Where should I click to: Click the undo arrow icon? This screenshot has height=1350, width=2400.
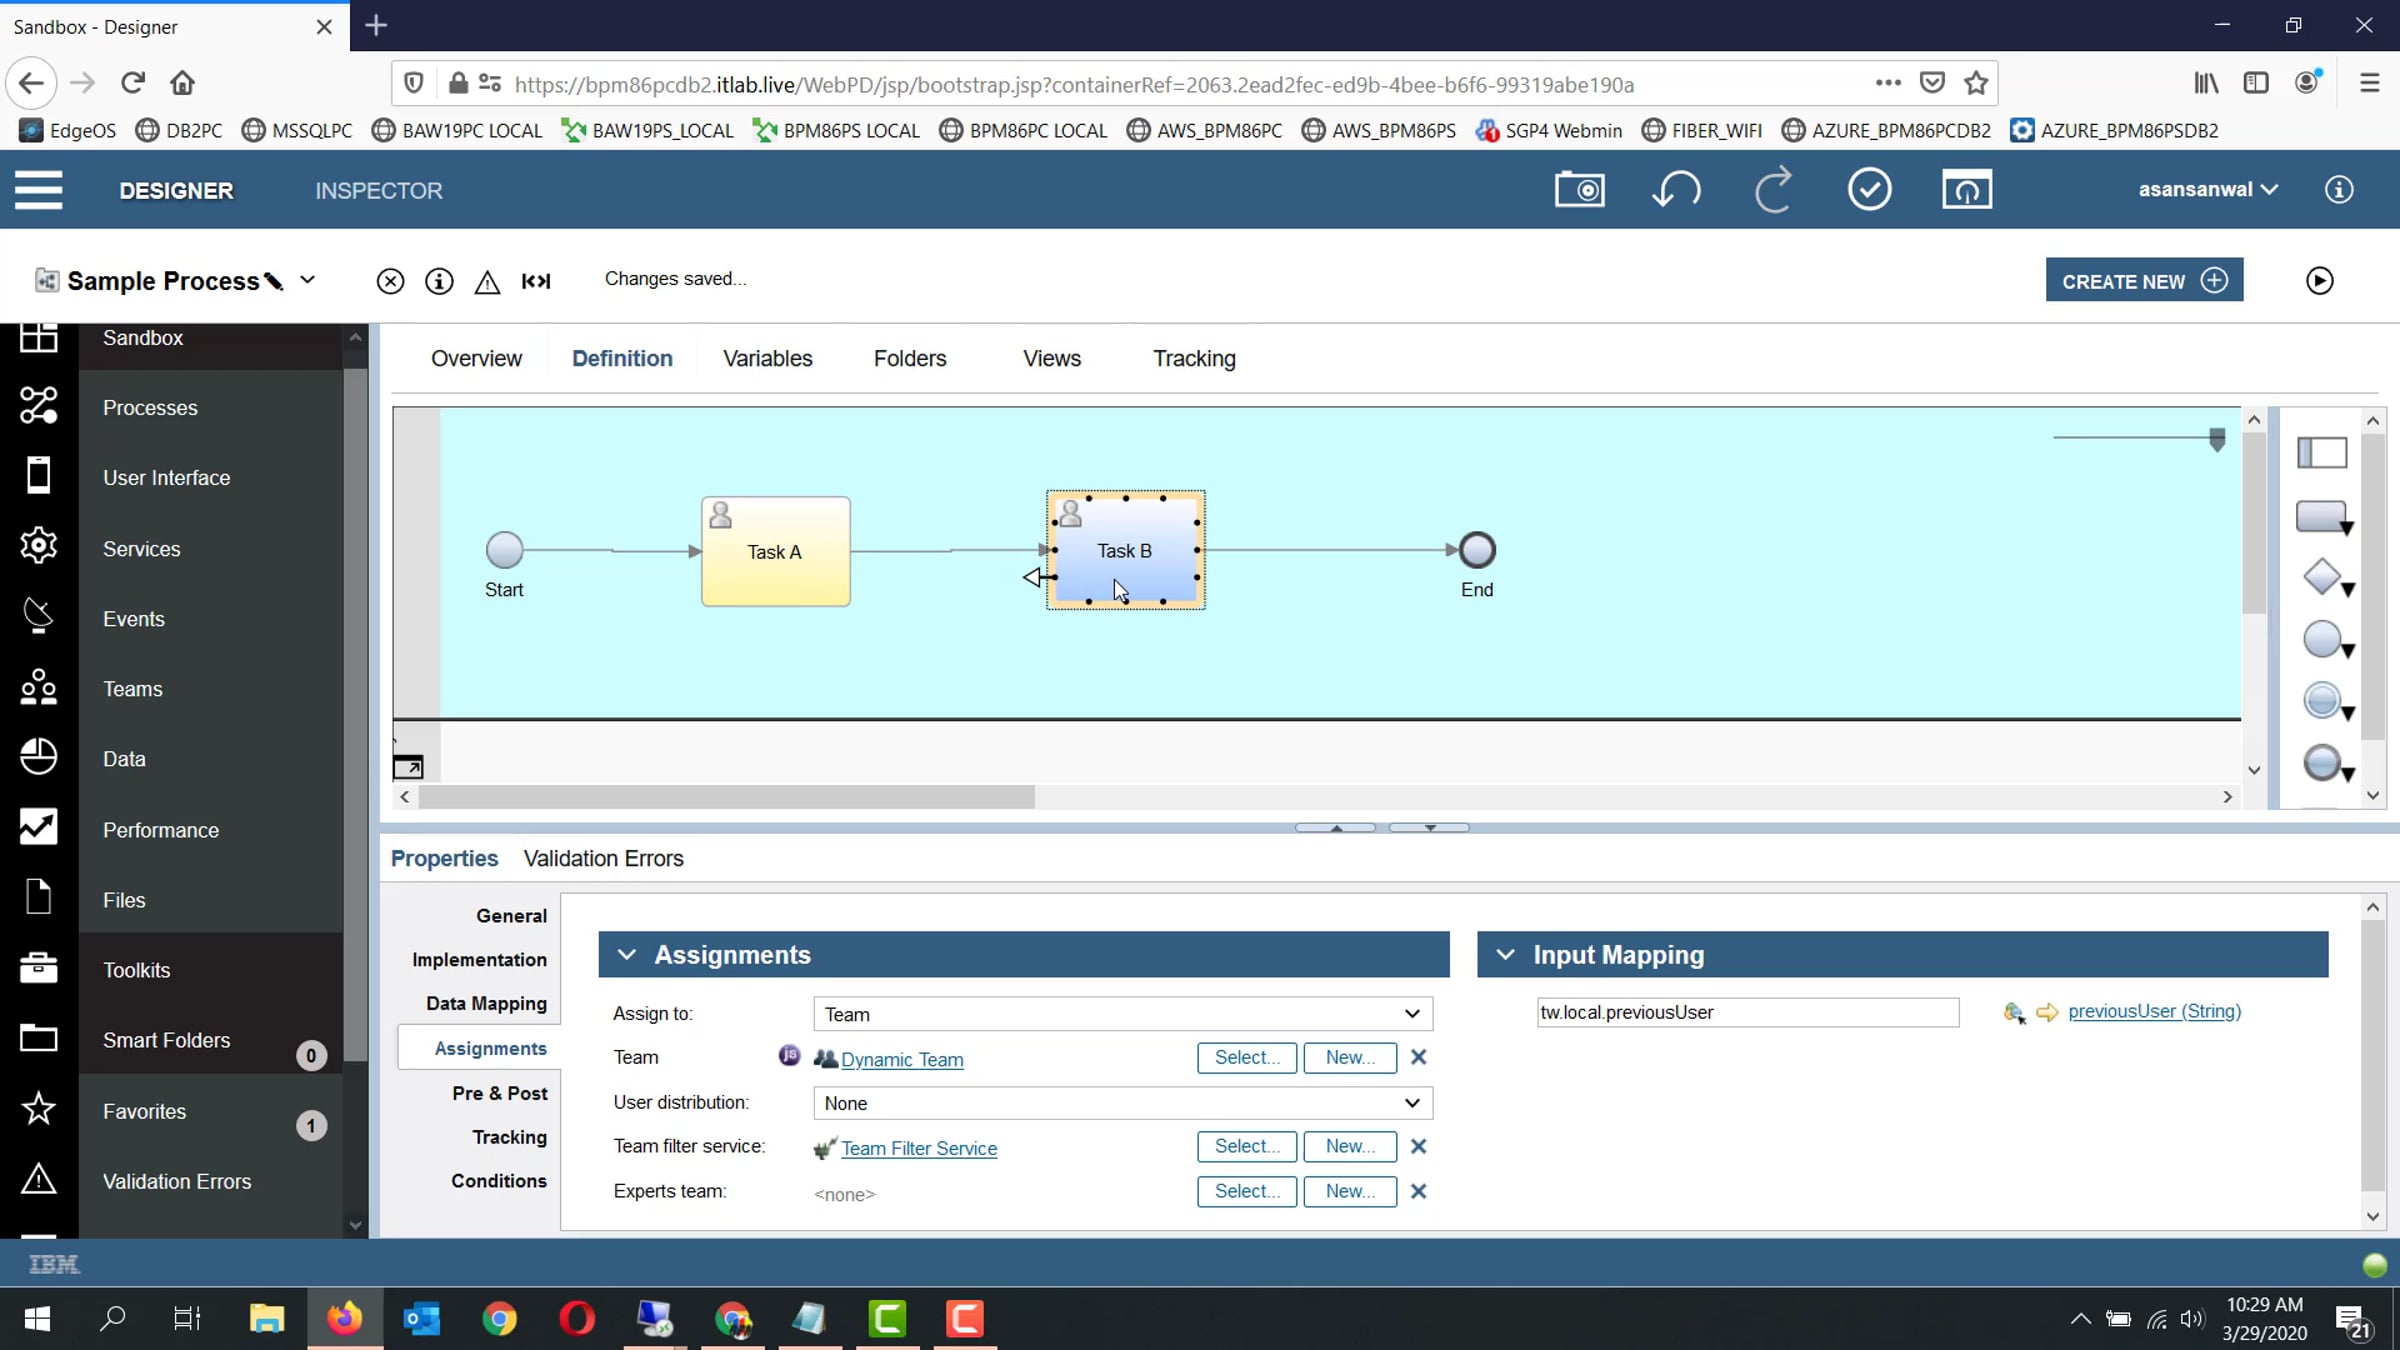click(x=1676, y=189)
